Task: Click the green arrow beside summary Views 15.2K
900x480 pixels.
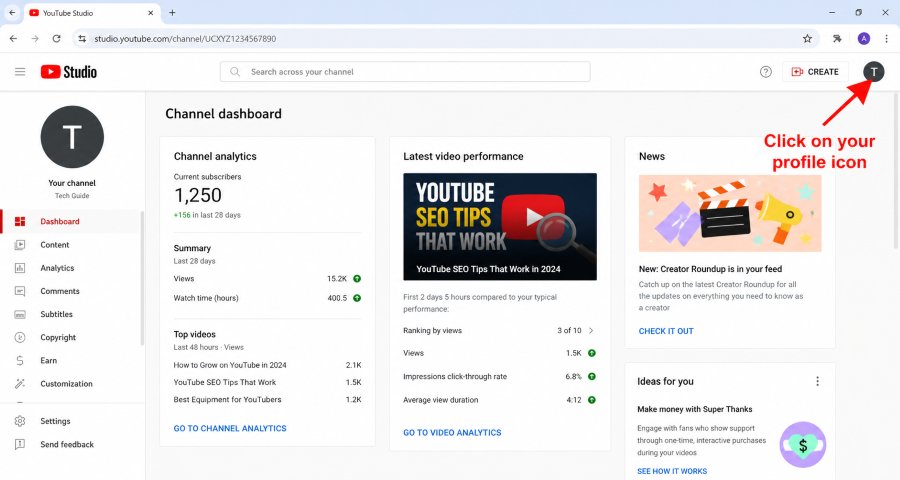Action: [x=357, y=278]
